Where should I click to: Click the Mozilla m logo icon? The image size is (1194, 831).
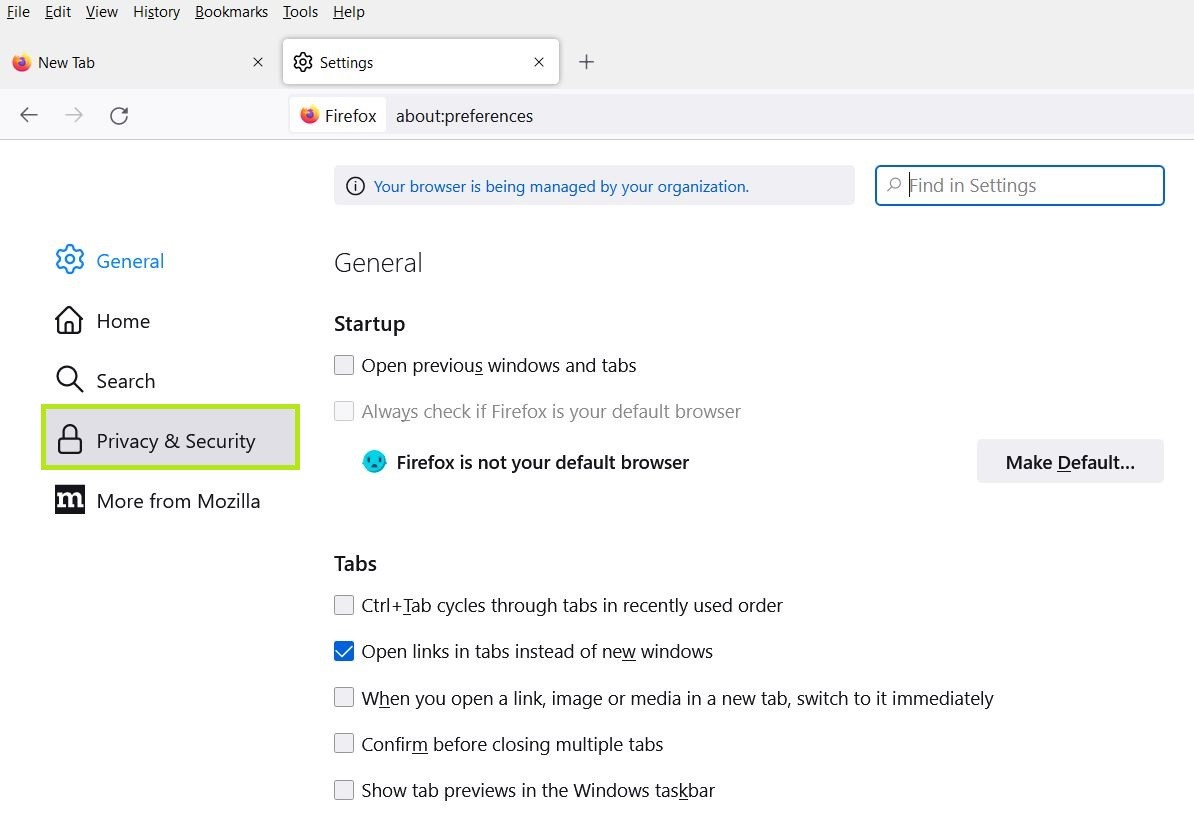[x=69, y=500]
